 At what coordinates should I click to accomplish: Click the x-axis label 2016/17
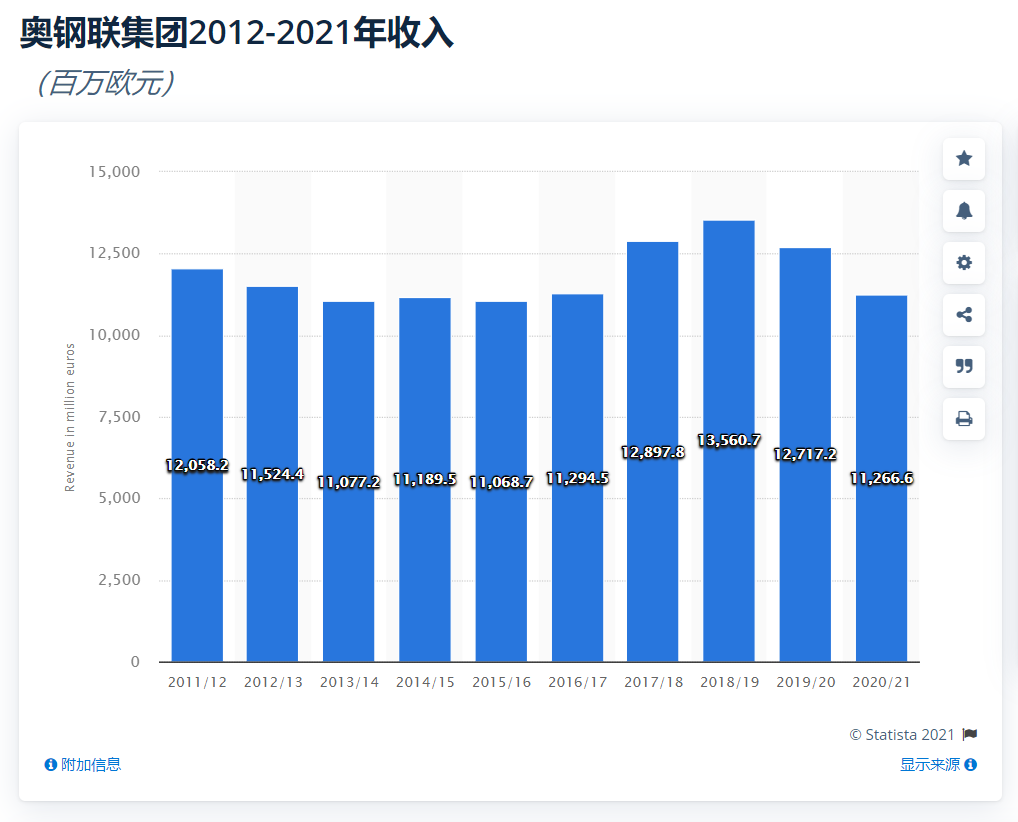pos(578,682)
